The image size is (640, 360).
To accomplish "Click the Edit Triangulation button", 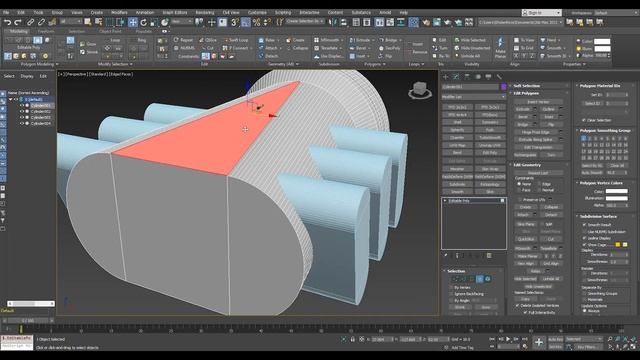I will (x=538, y=147).
